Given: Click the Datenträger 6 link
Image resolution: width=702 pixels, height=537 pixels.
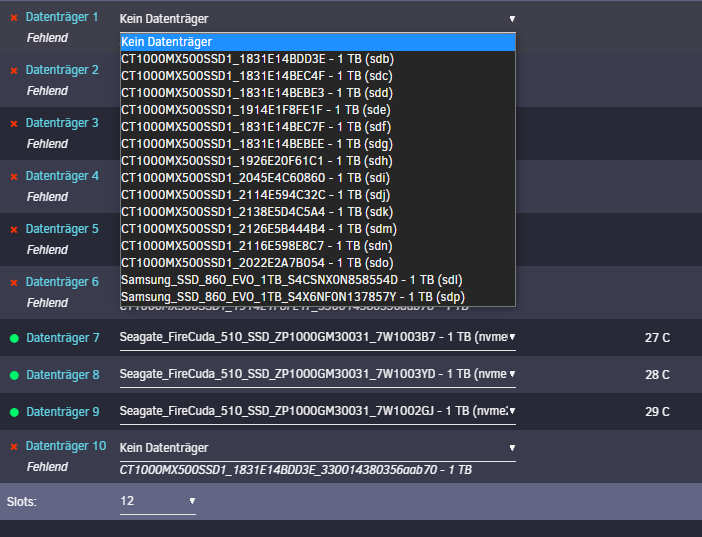Looking at the screenshot, I should pyautogui.click(x=62, y=282).
